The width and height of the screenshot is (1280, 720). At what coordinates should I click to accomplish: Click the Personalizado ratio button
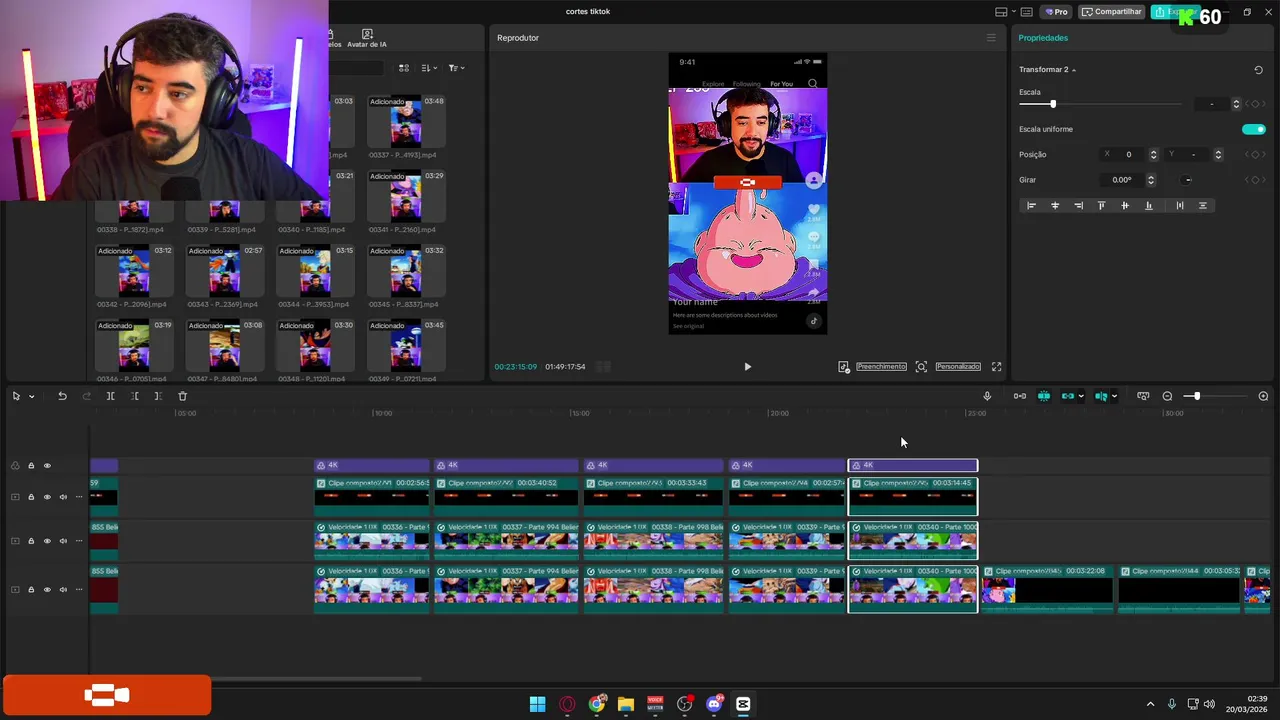pyautogui.click(x=958, y=367)
